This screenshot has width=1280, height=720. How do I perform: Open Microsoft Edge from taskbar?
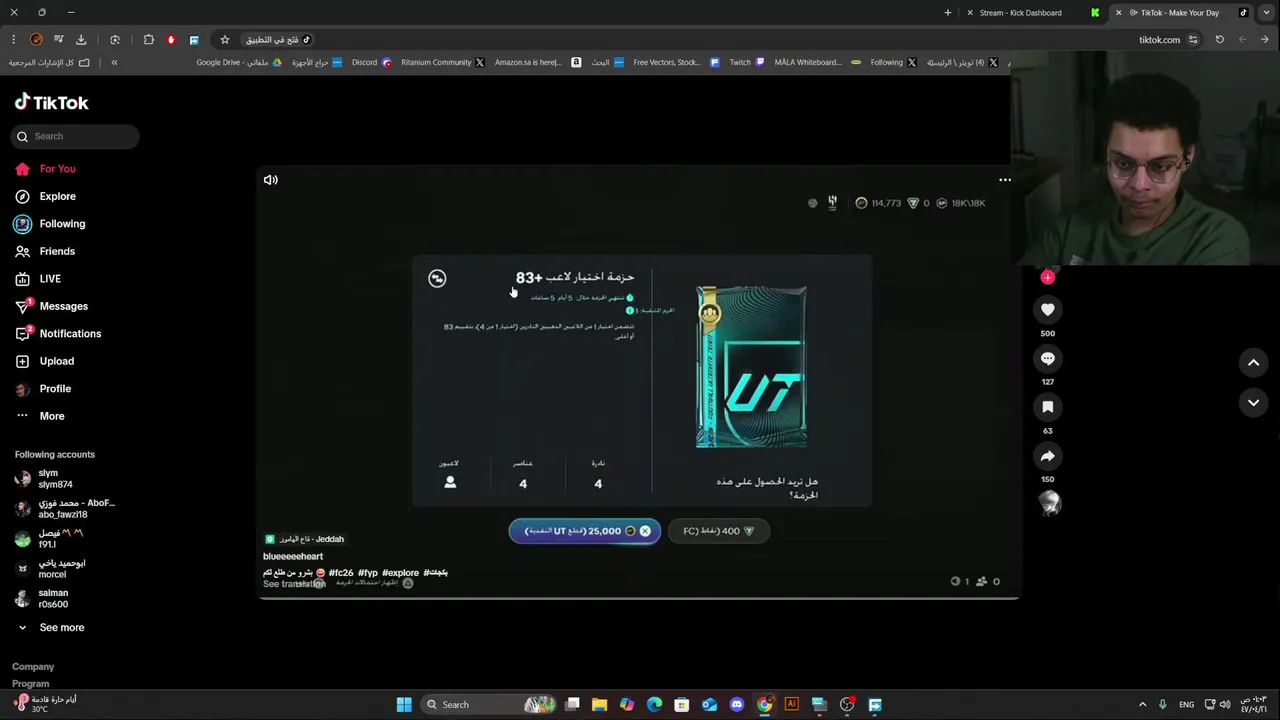[654, 705]
